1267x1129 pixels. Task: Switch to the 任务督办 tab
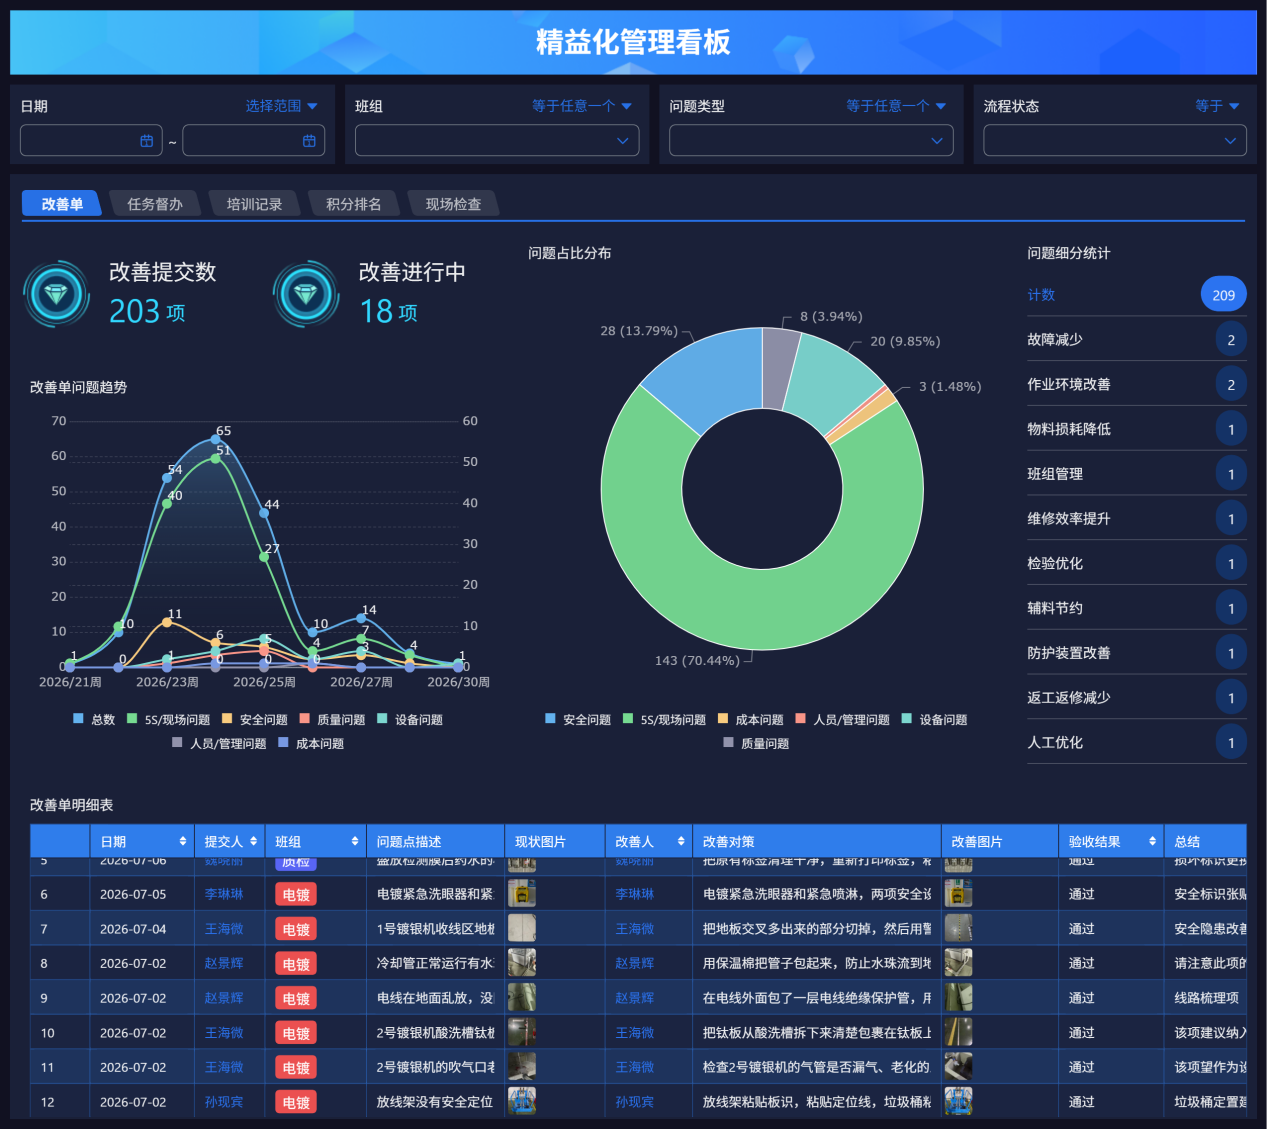155,204
